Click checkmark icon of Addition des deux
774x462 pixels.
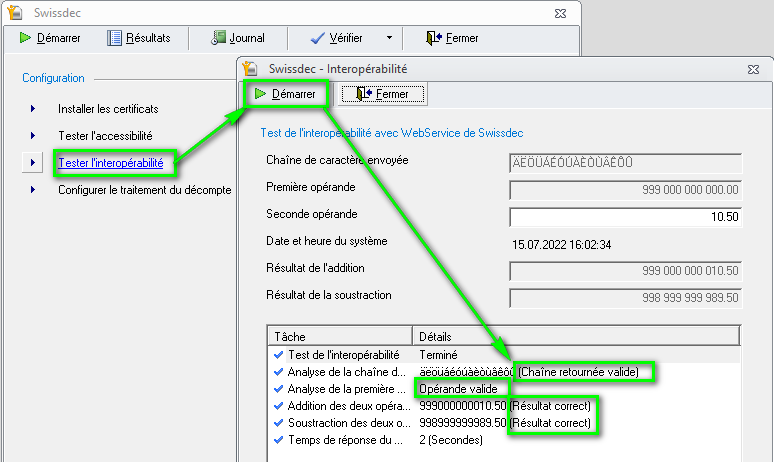point(278,406)
